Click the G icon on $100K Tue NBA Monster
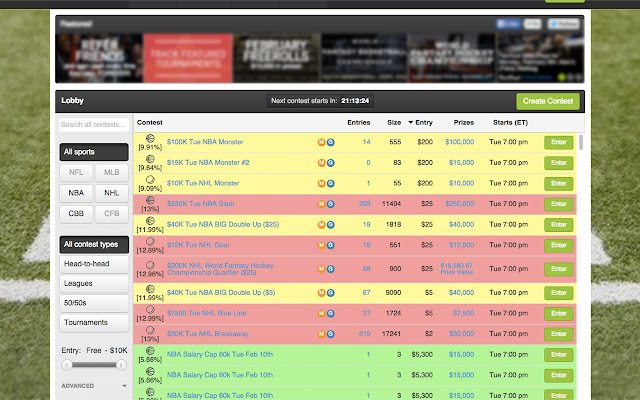Image resolution: width=640 pixels, height=400 pixels. point(331,142)
